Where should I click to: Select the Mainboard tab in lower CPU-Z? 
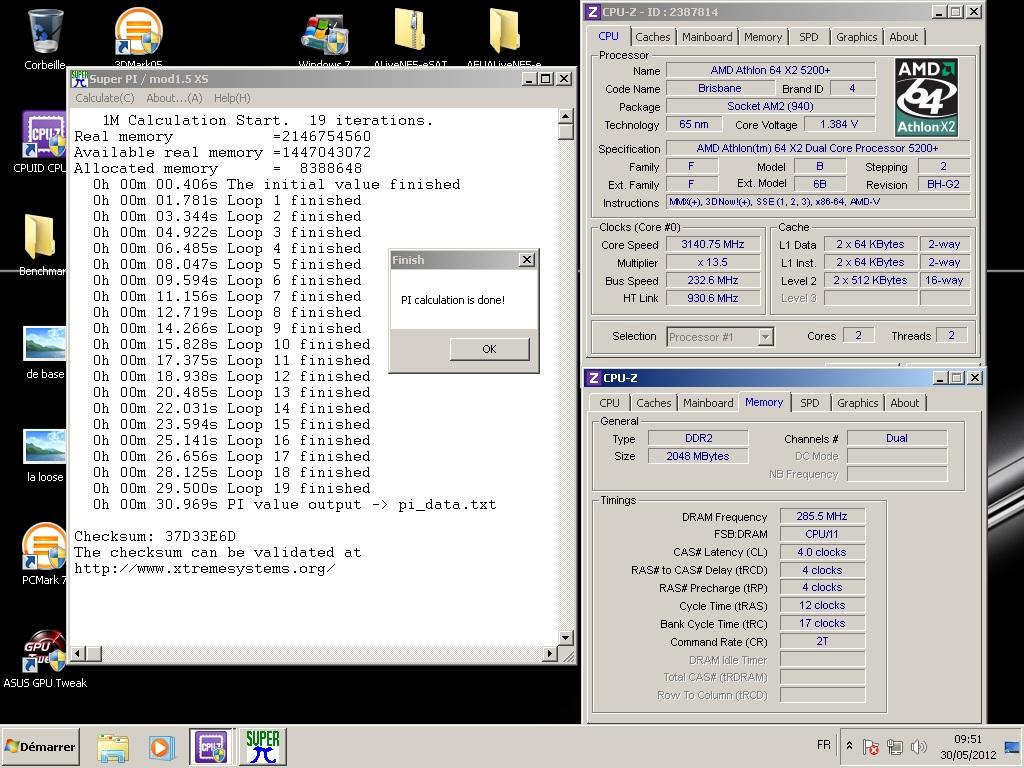(x=709, y=403)
